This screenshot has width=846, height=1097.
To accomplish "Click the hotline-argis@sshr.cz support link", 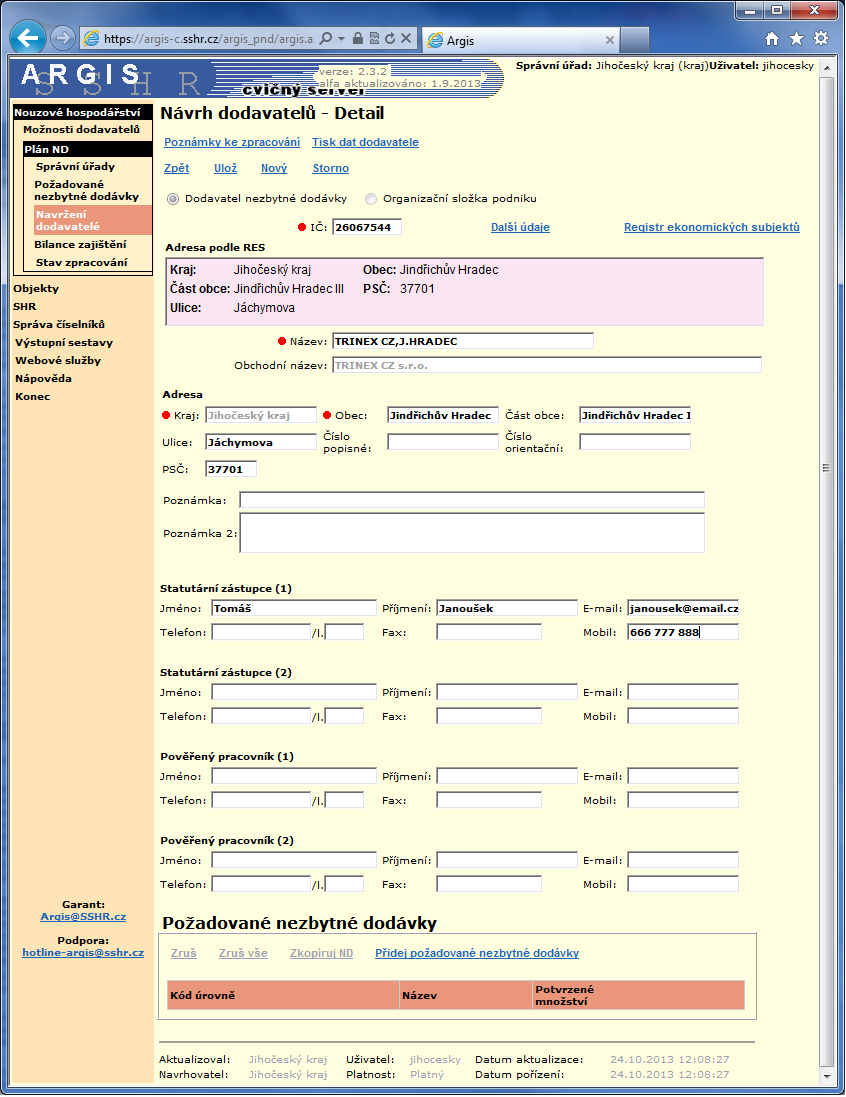I will (83, 952).
